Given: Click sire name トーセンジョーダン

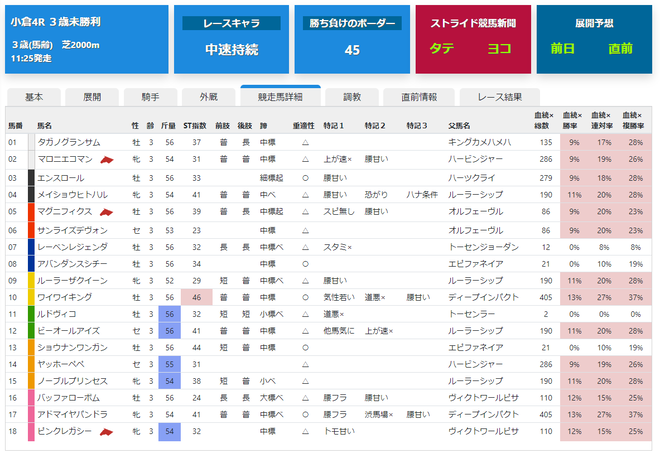Looking at the screenshot, I should click(x=483, y=247).
